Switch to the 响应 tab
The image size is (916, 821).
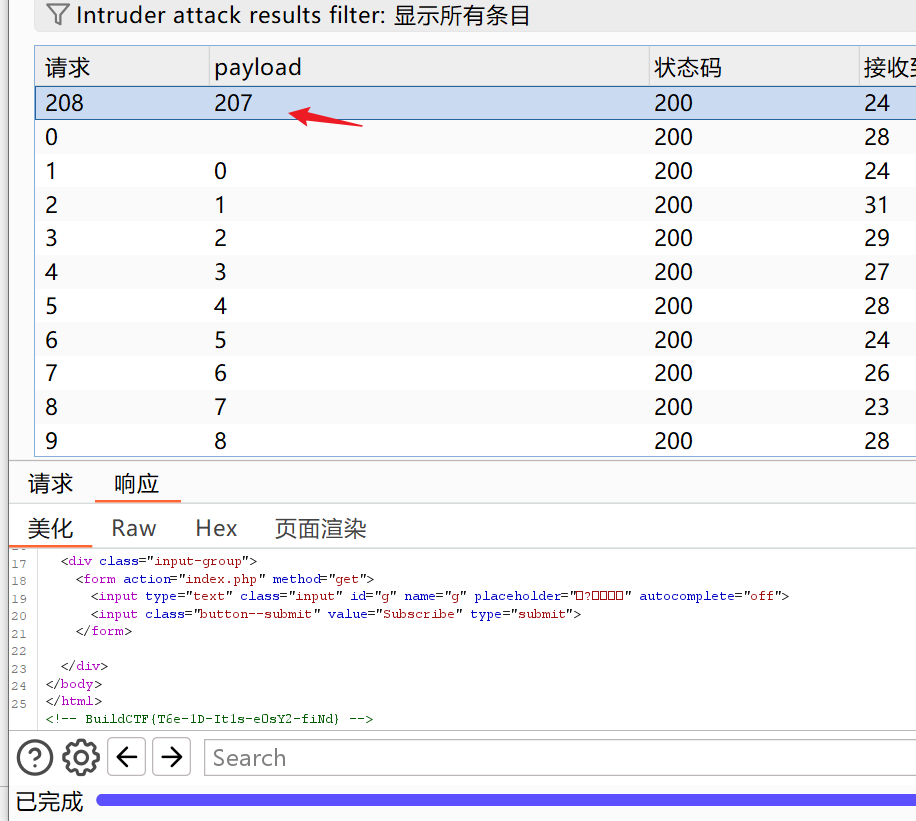137,484
